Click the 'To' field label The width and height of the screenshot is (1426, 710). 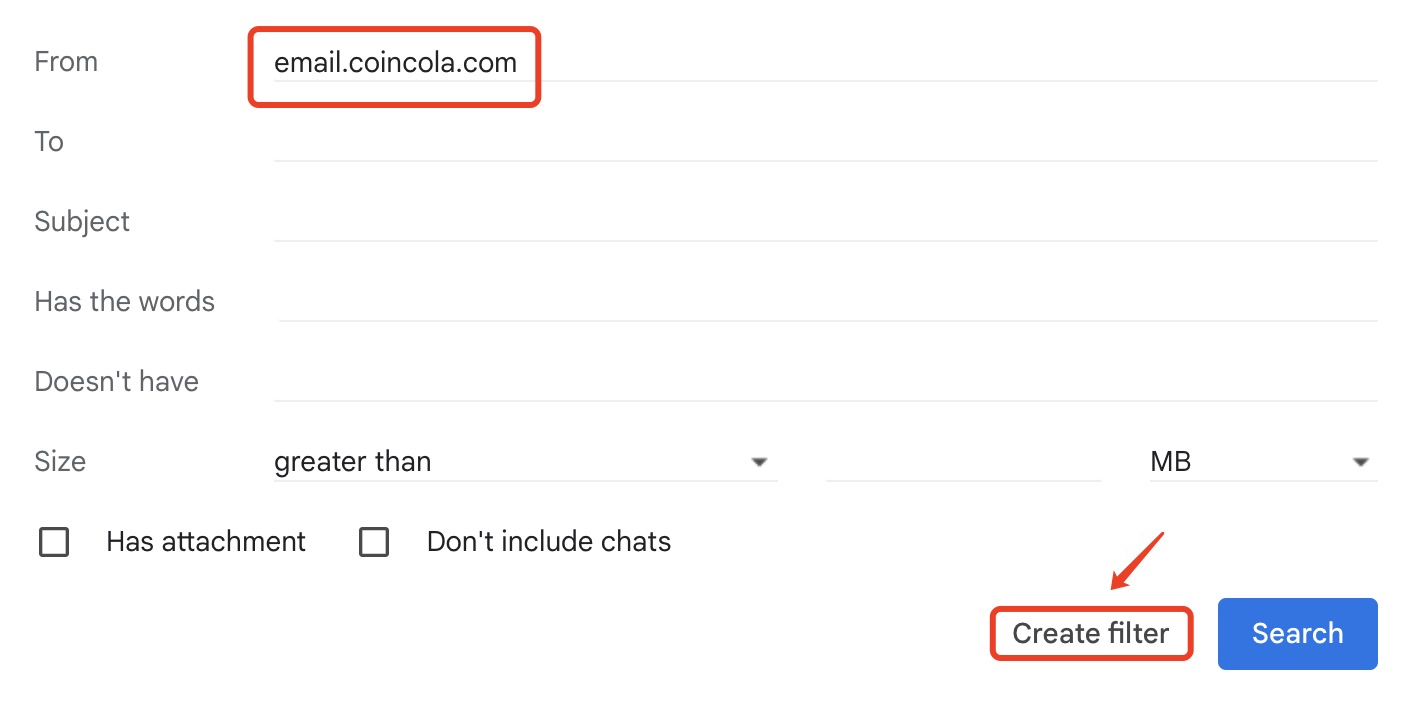[49, 142]
